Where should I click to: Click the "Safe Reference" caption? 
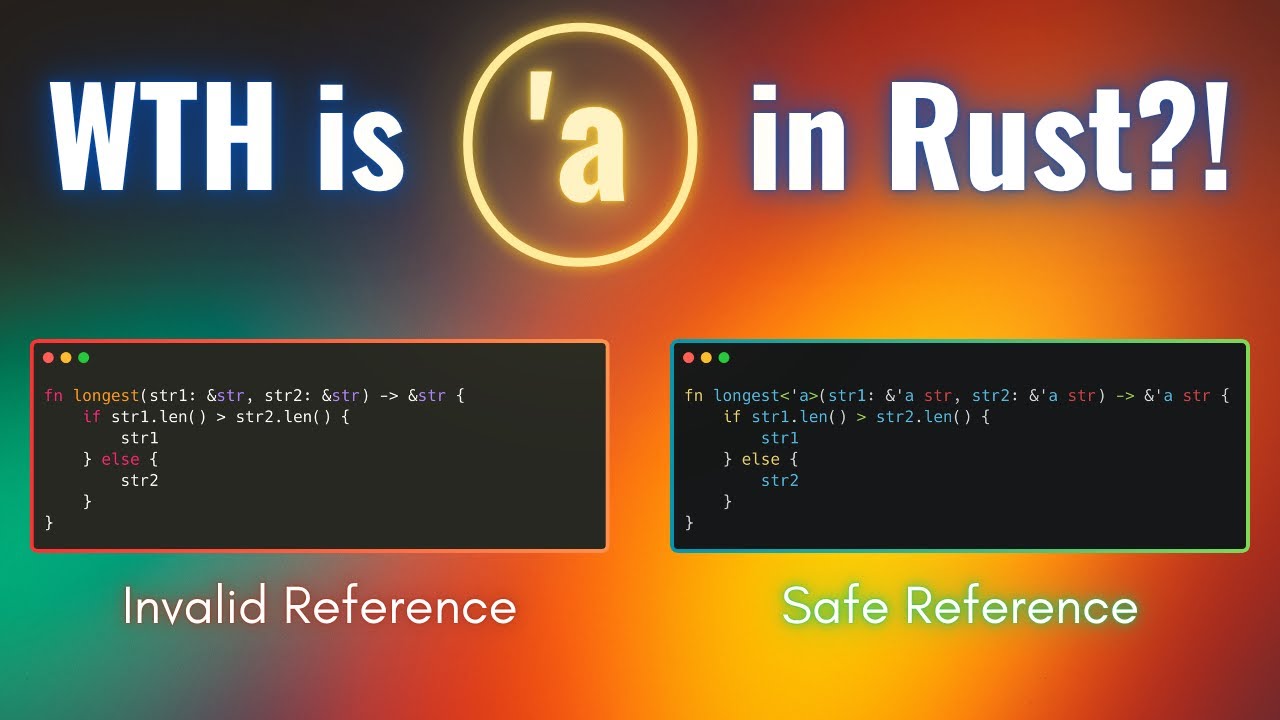960,606
